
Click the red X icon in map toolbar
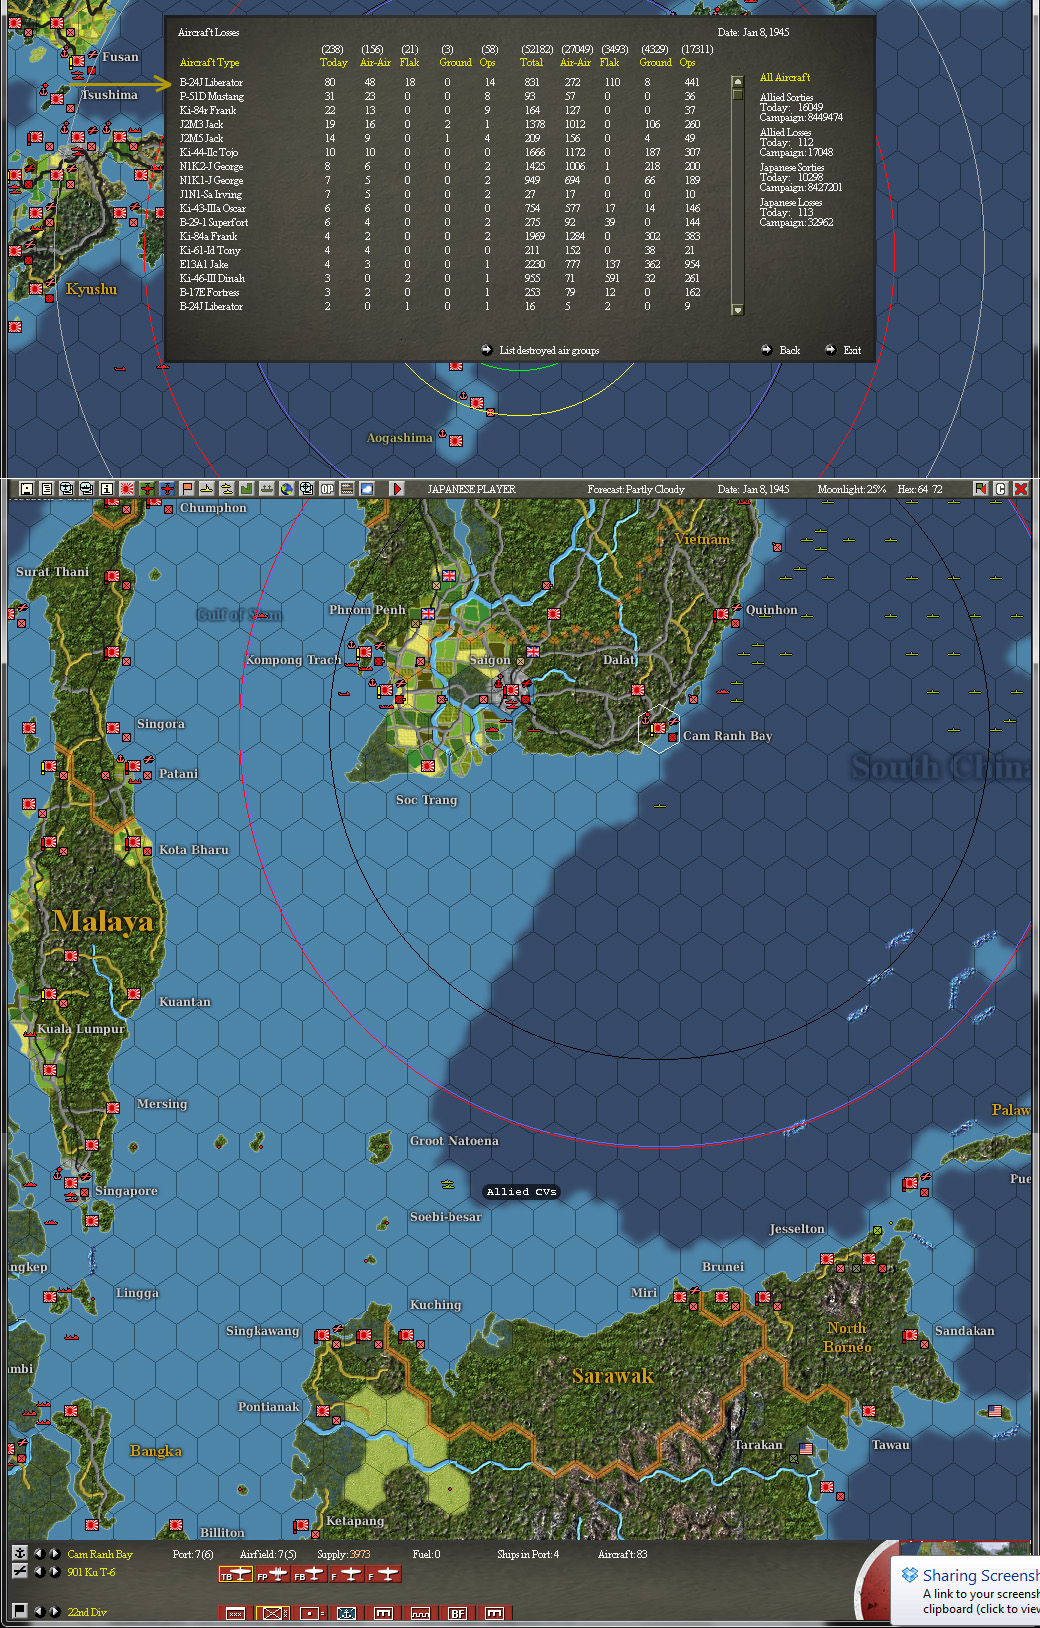pyautogui.click(x=1021, y=489)
